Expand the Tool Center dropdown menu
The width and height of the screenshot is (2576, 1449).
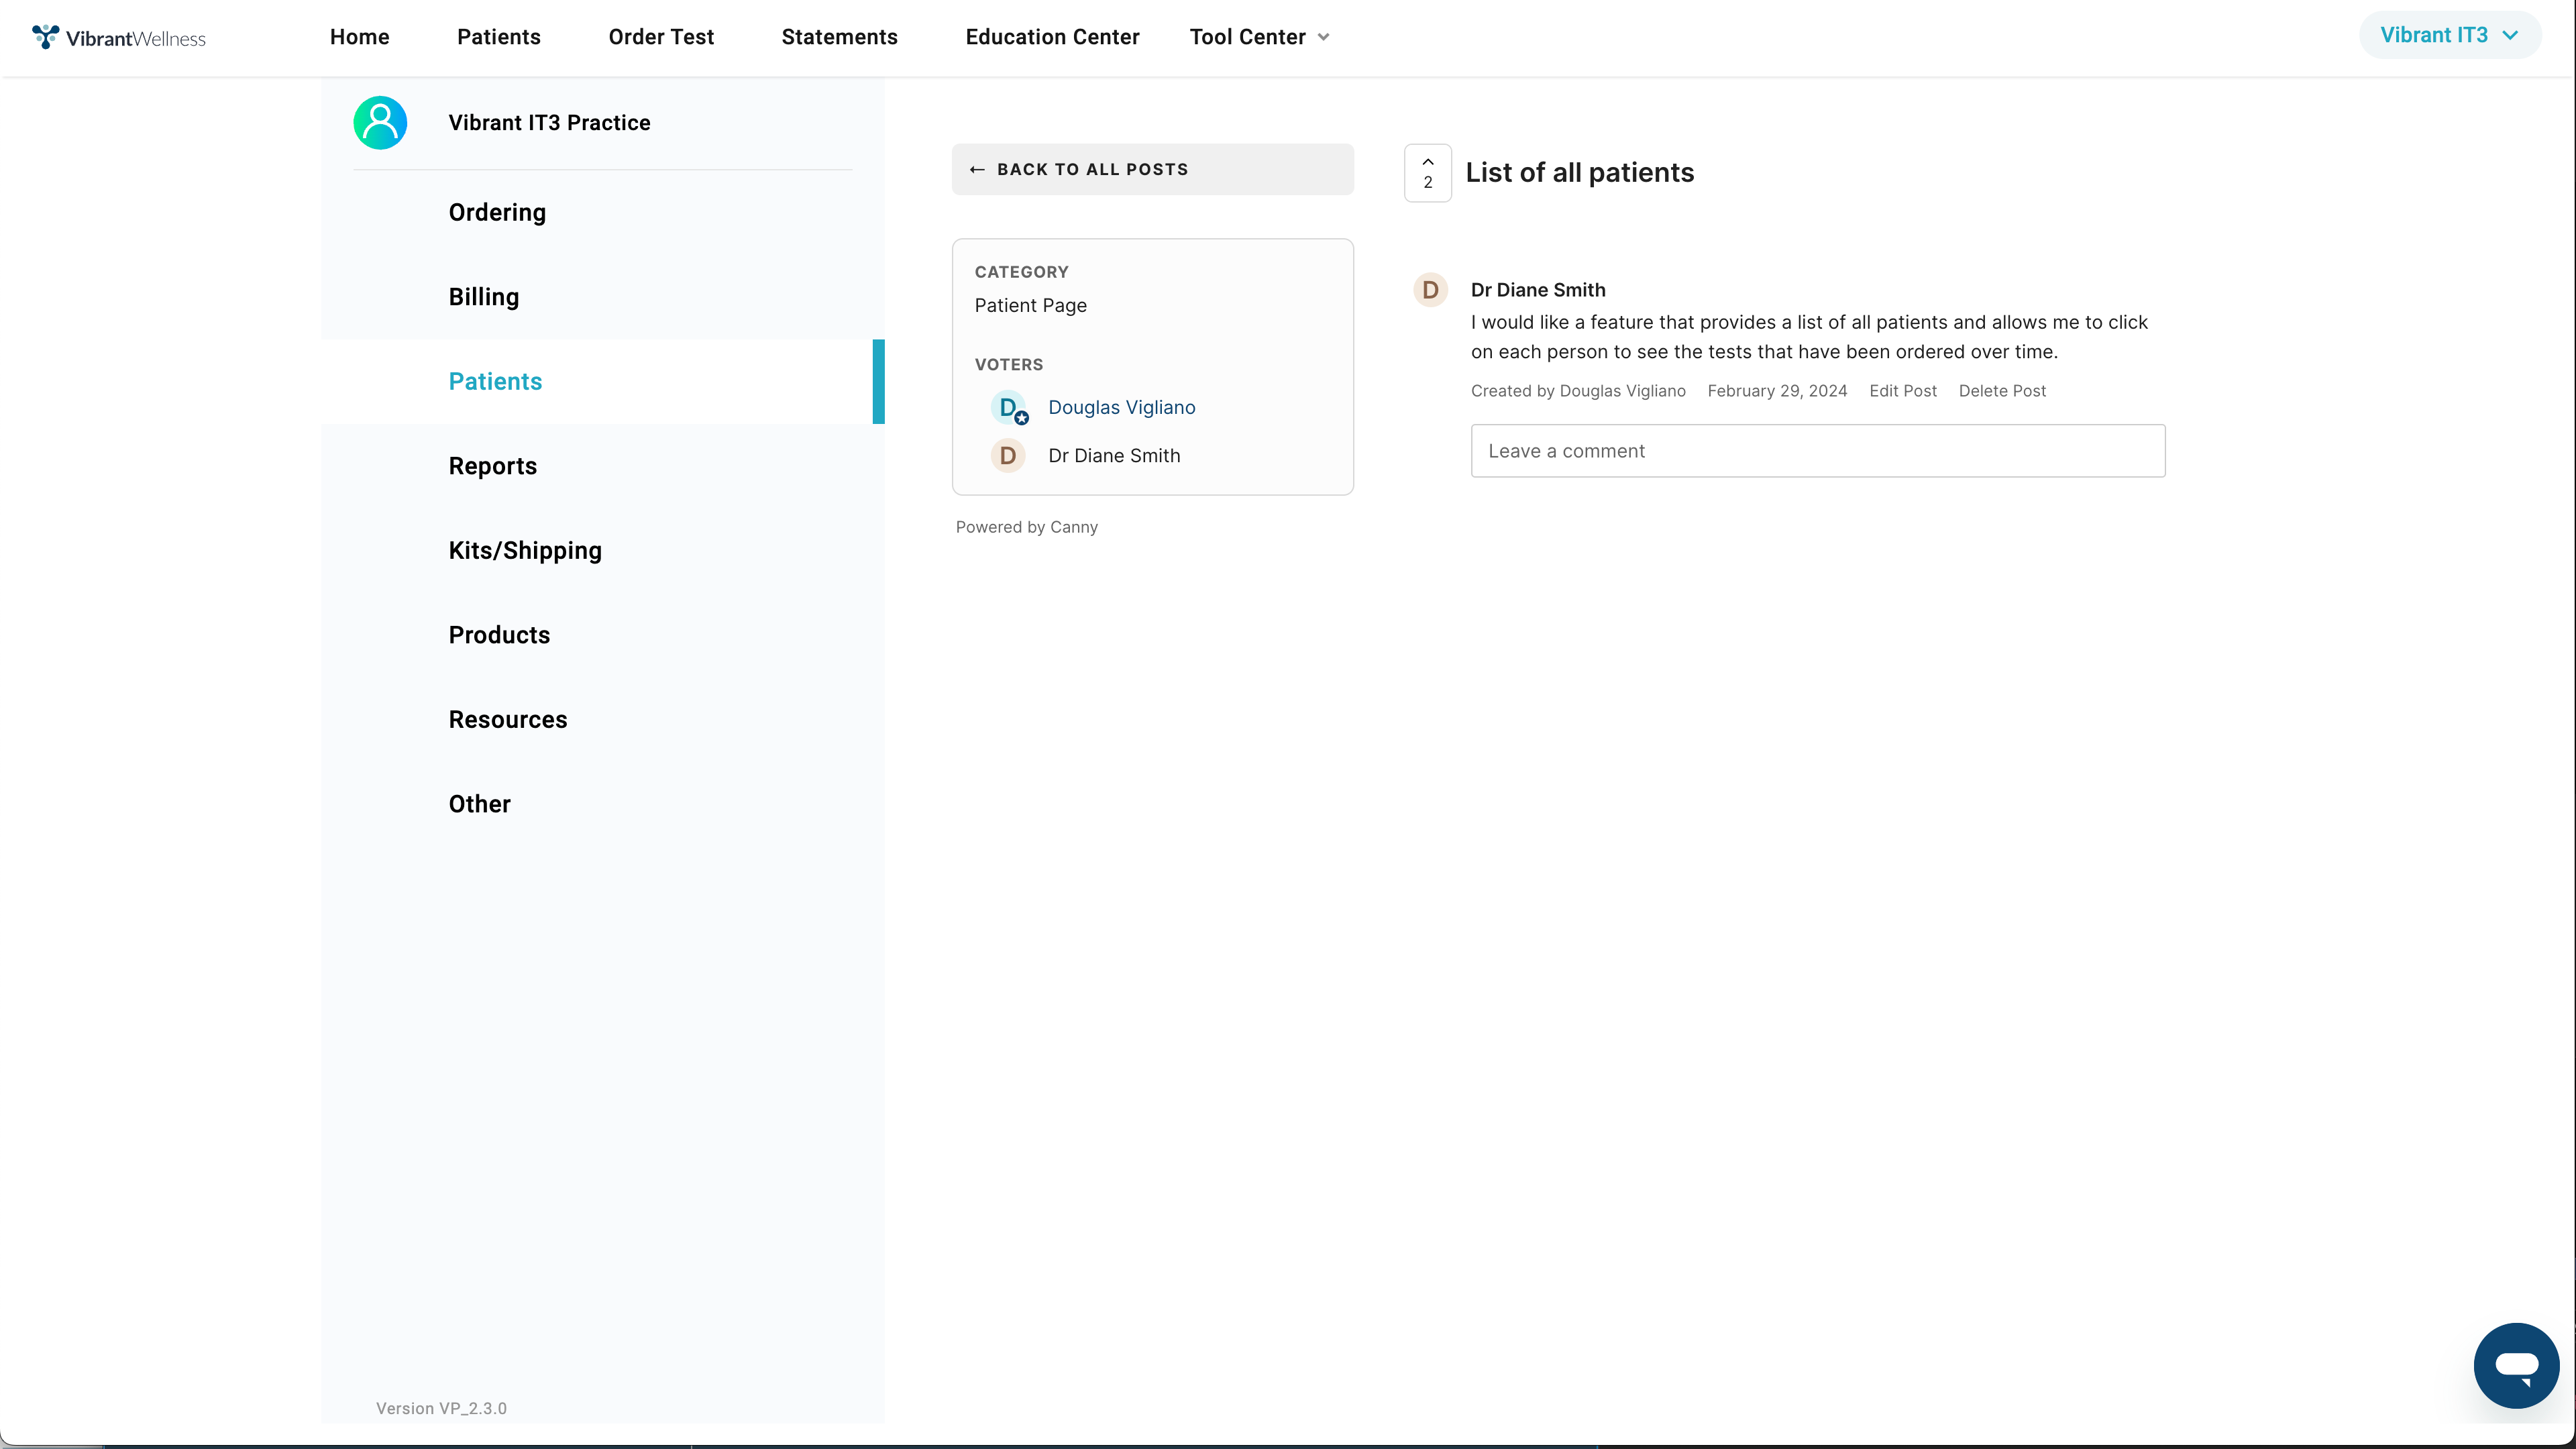click(1259, 37)
